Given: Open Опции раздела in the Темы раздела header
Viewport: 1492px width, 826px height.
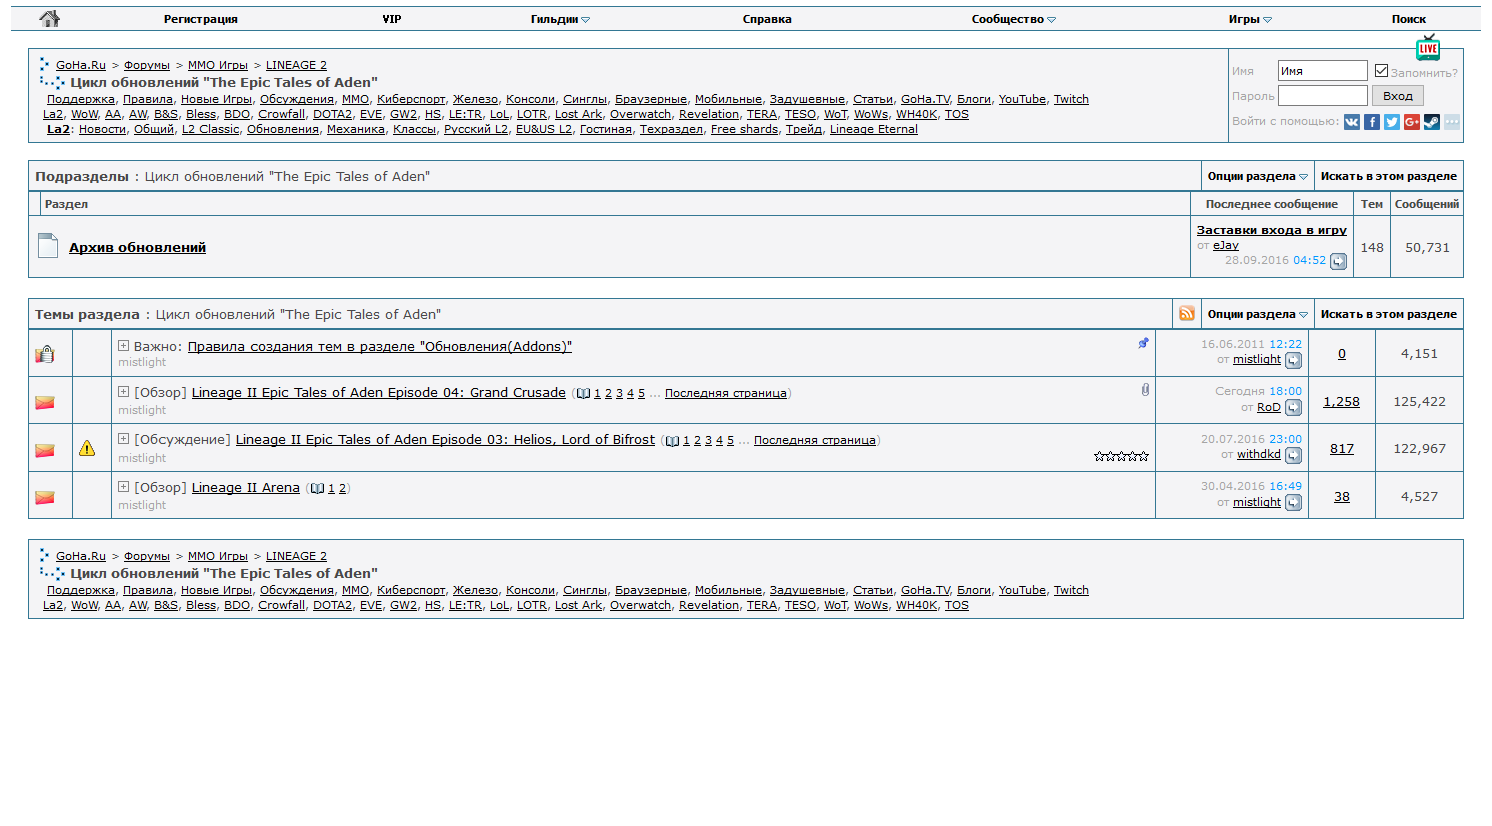Looking at the screenshot, I should pos(1257,314).
